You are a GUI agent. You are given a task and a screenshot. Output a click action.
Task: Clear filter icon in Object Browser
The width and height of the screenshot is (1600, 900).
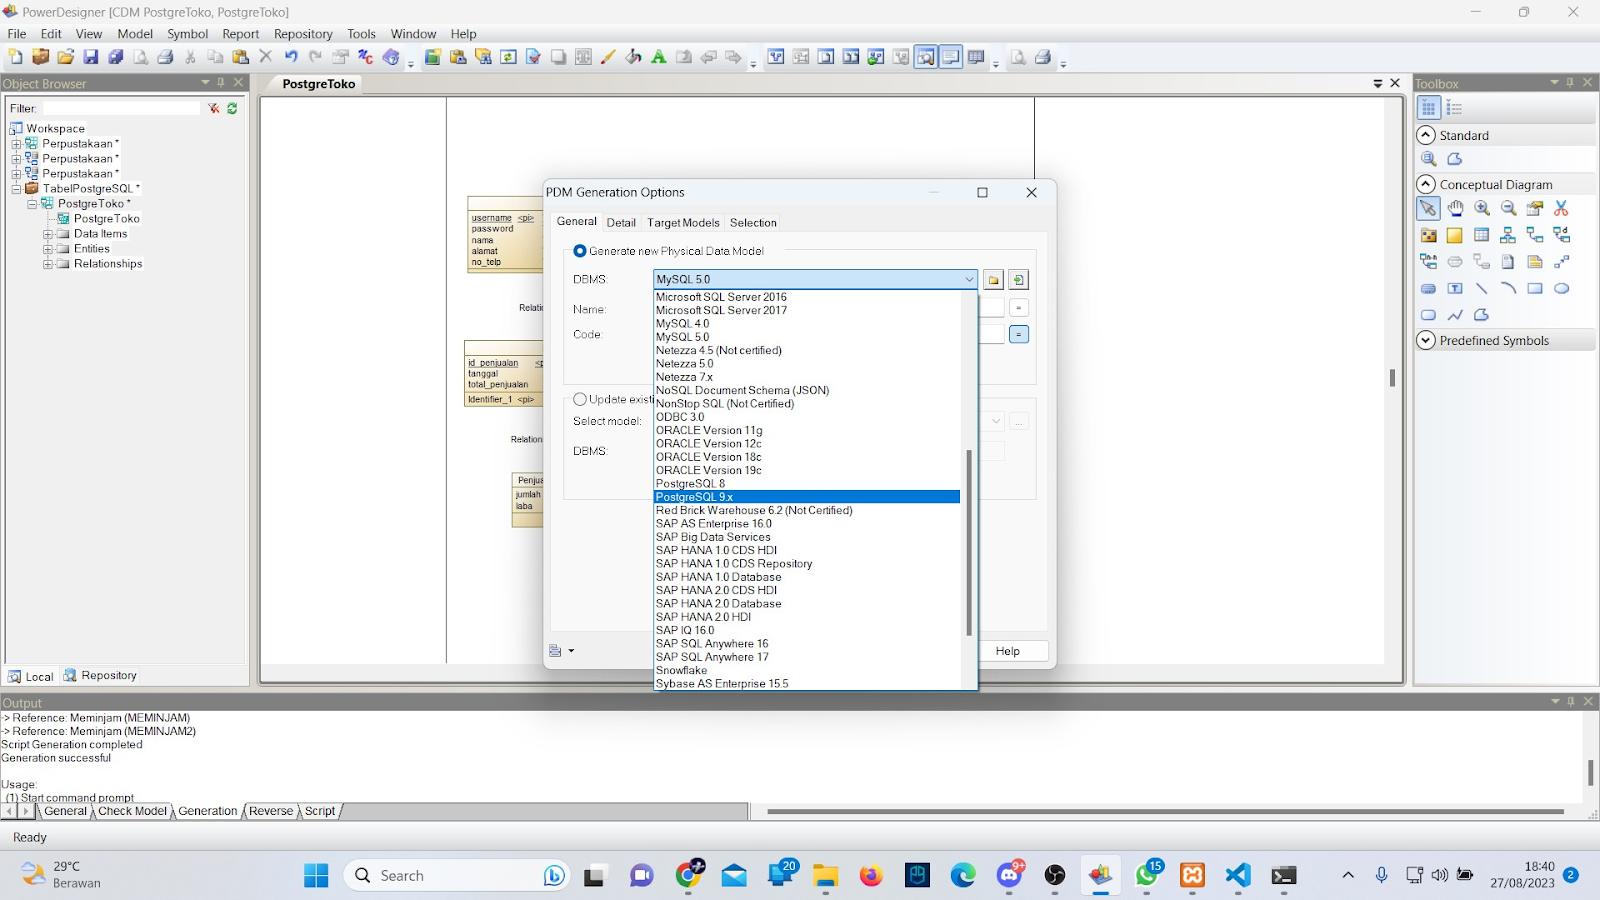(x=214, y=108)
